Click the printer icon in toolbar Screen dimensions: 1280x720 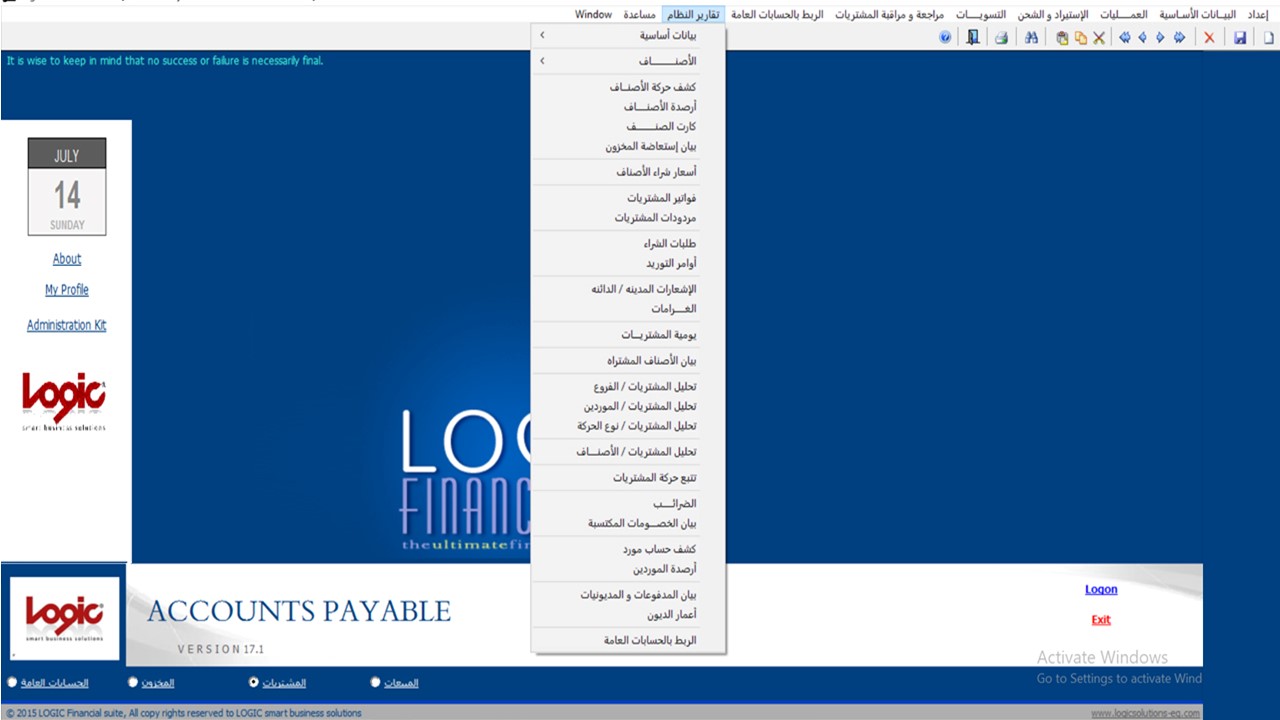(1000, 38)
